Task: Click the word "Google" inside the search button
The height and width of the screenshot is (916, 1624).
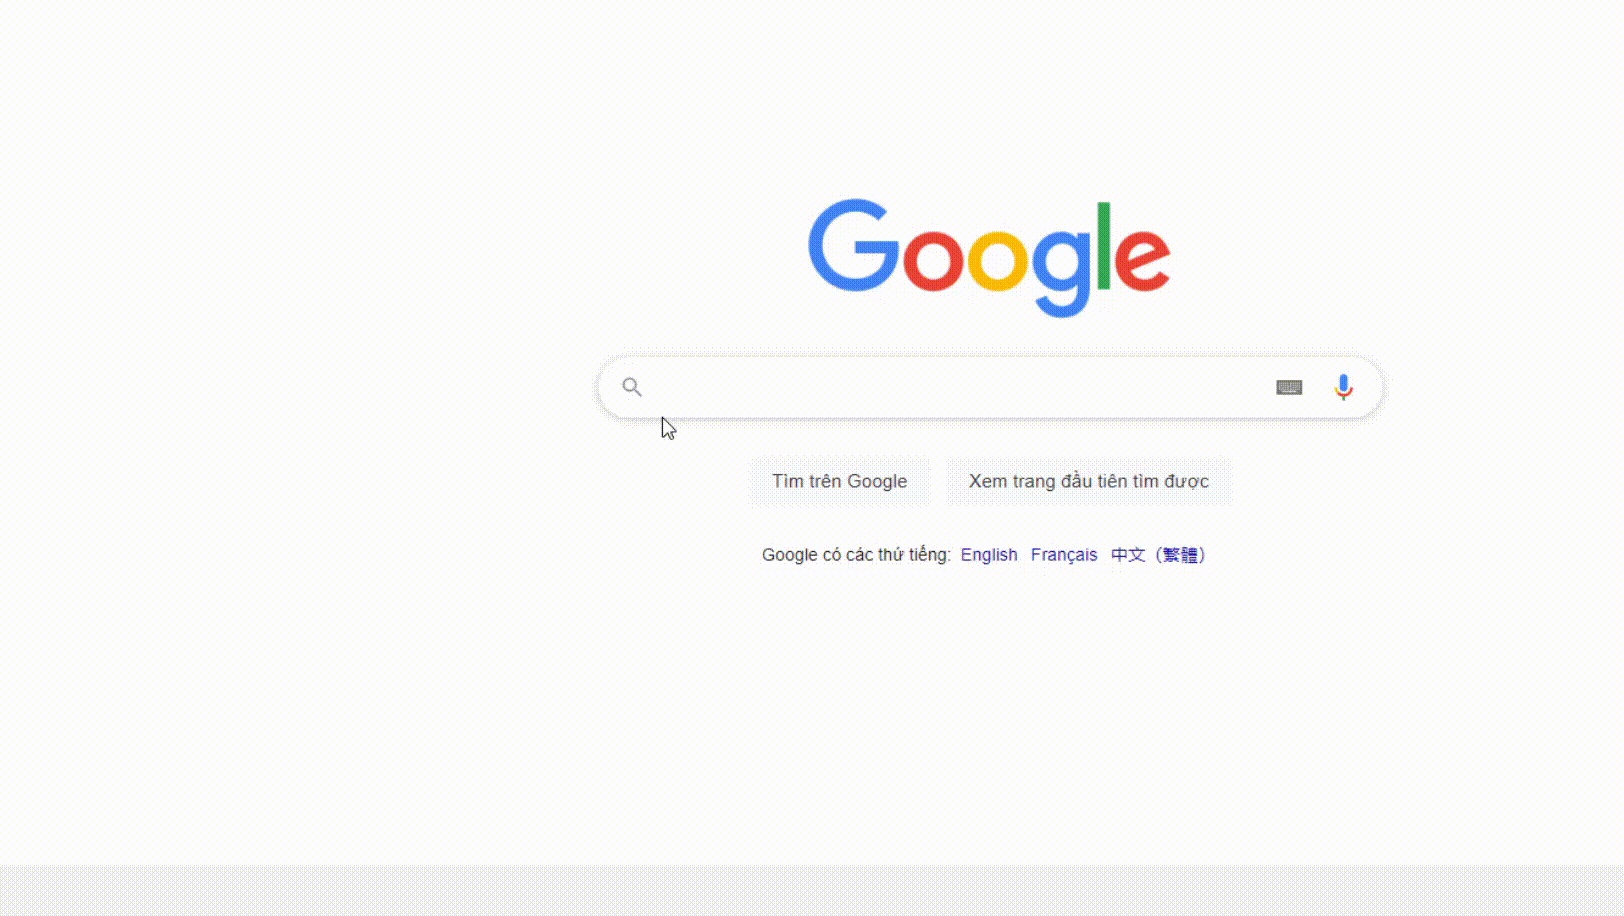Action: pos(877,481)
